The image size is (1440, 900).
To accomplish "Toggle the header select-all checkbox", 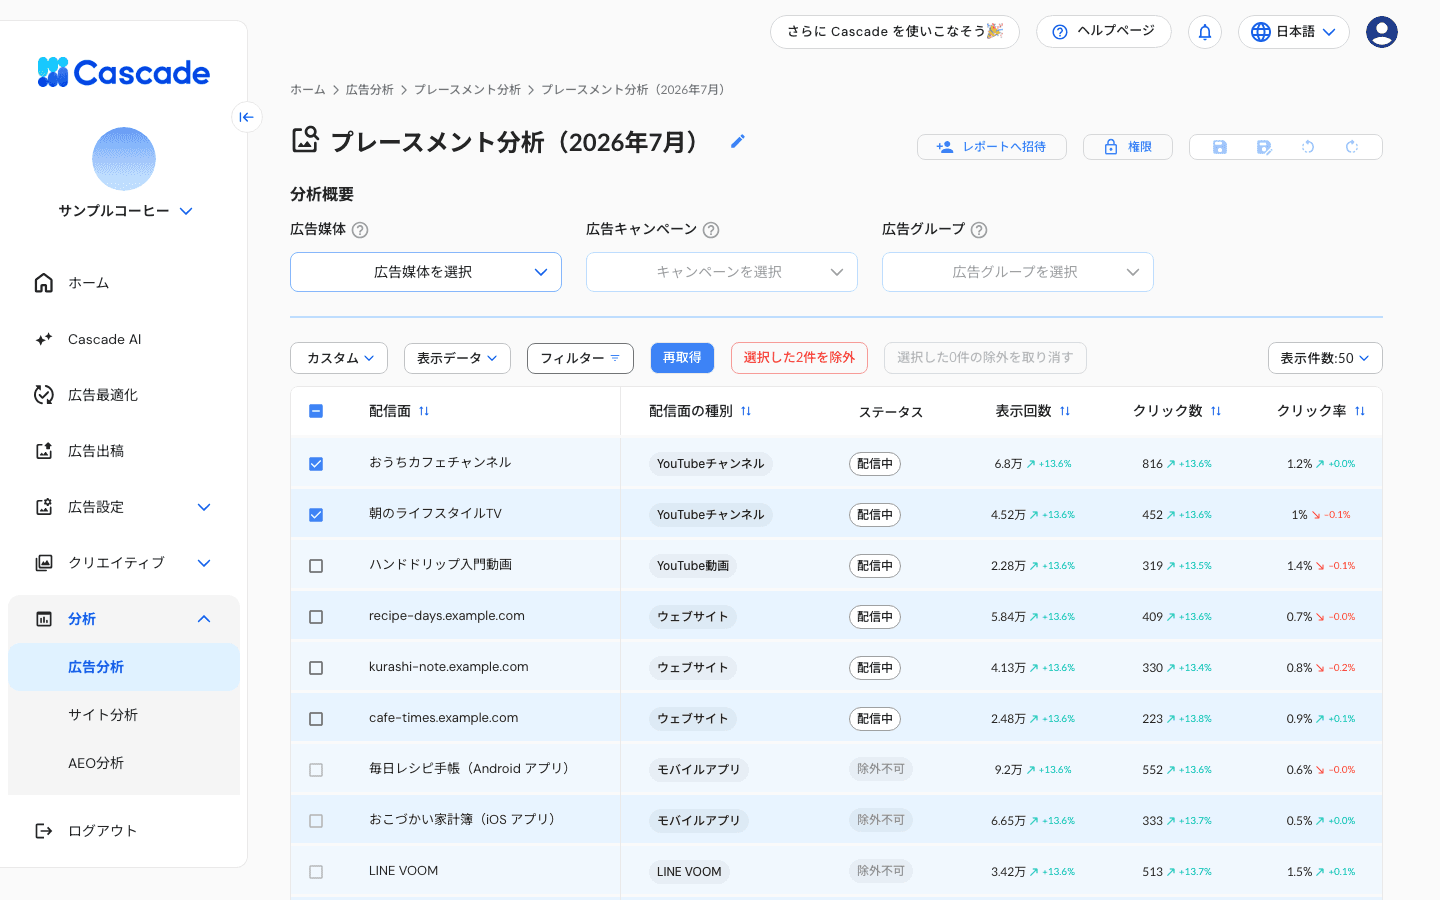I will [316, 411].
